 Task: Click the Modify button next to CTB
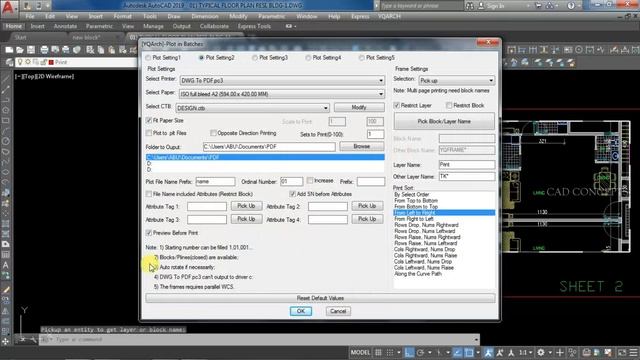pos(359,107)
